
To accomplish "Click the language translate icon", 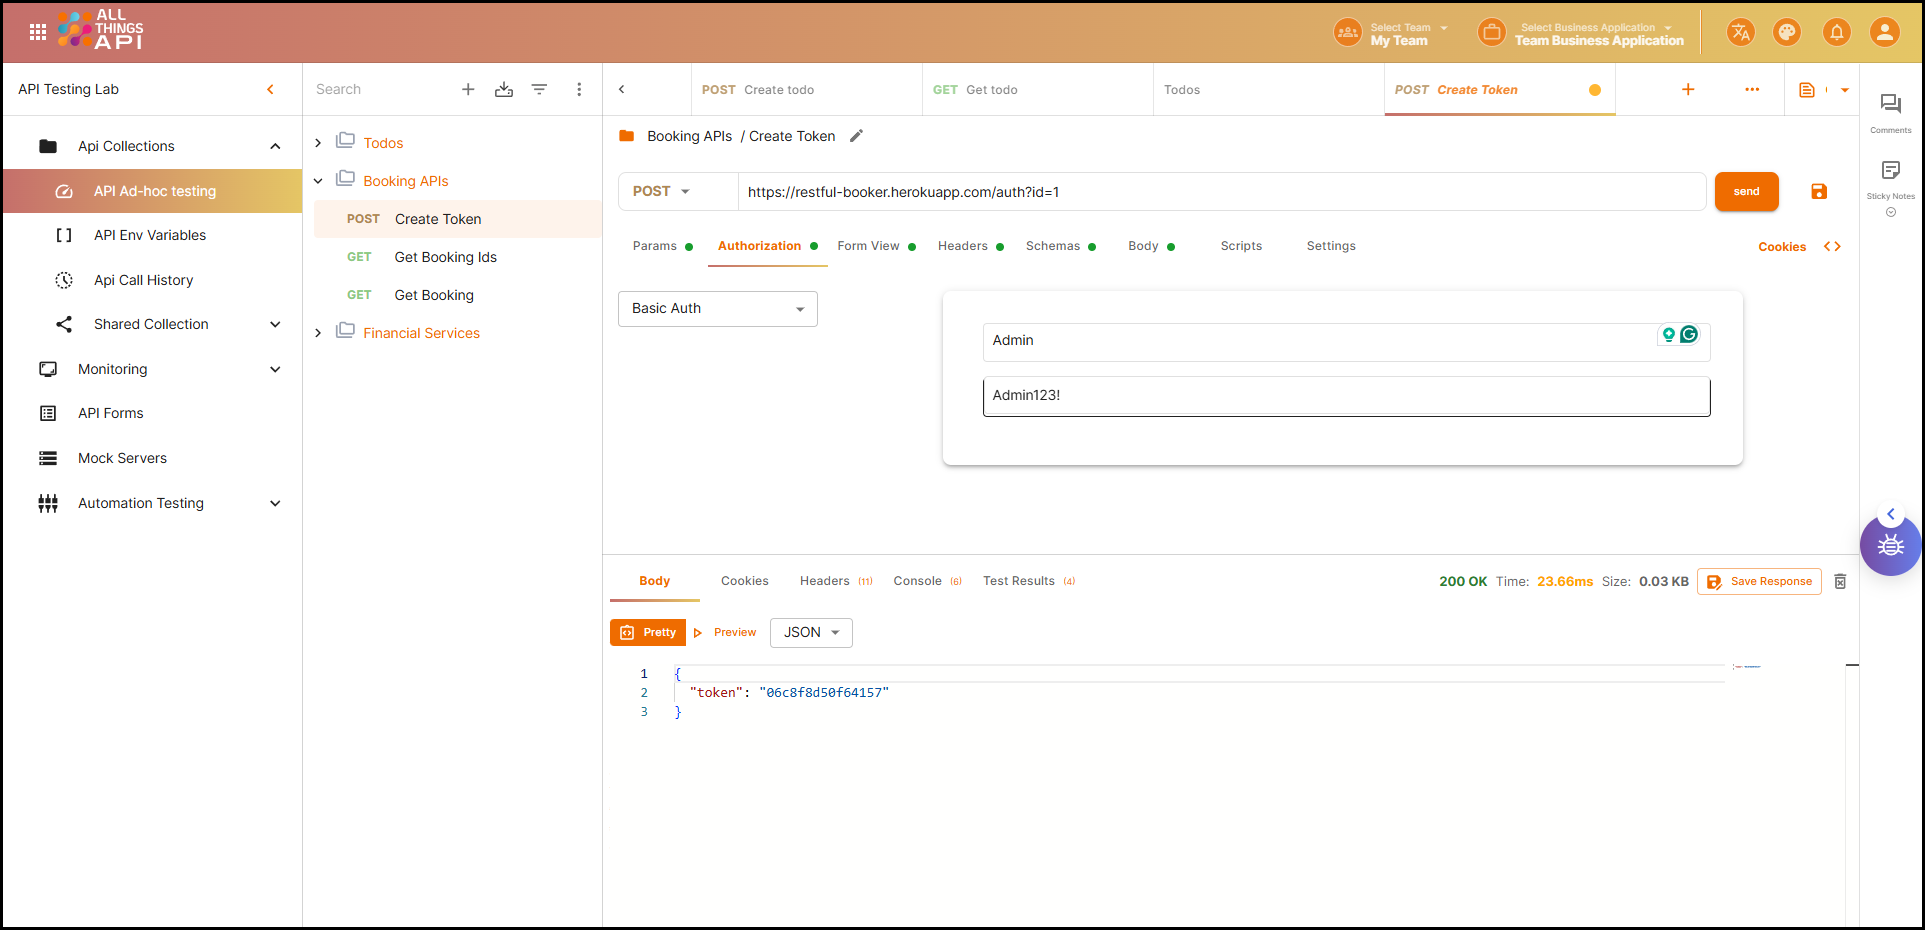I will coord(1740,33).
